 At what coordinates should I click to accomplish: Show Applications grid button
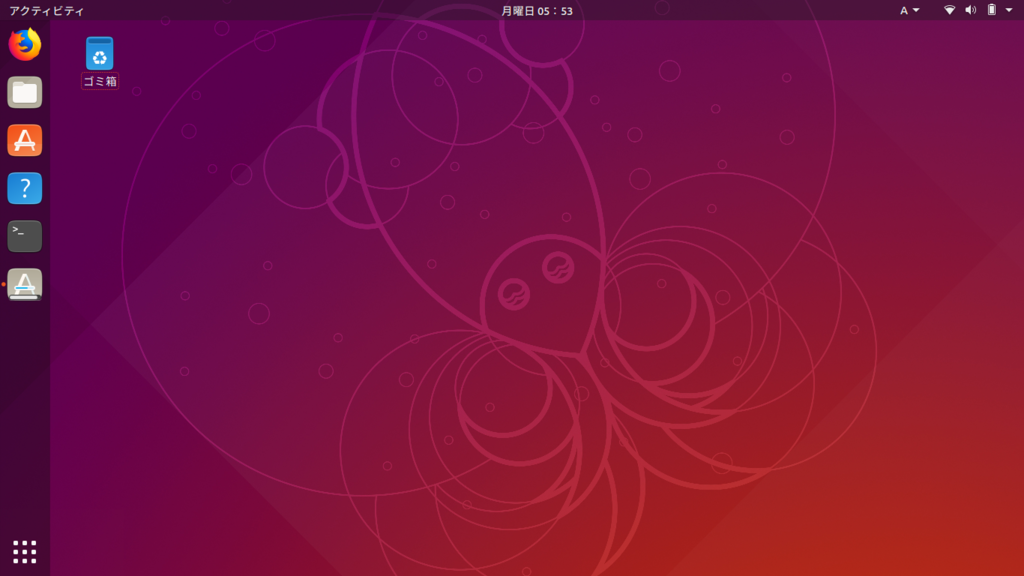click(25, 552)
